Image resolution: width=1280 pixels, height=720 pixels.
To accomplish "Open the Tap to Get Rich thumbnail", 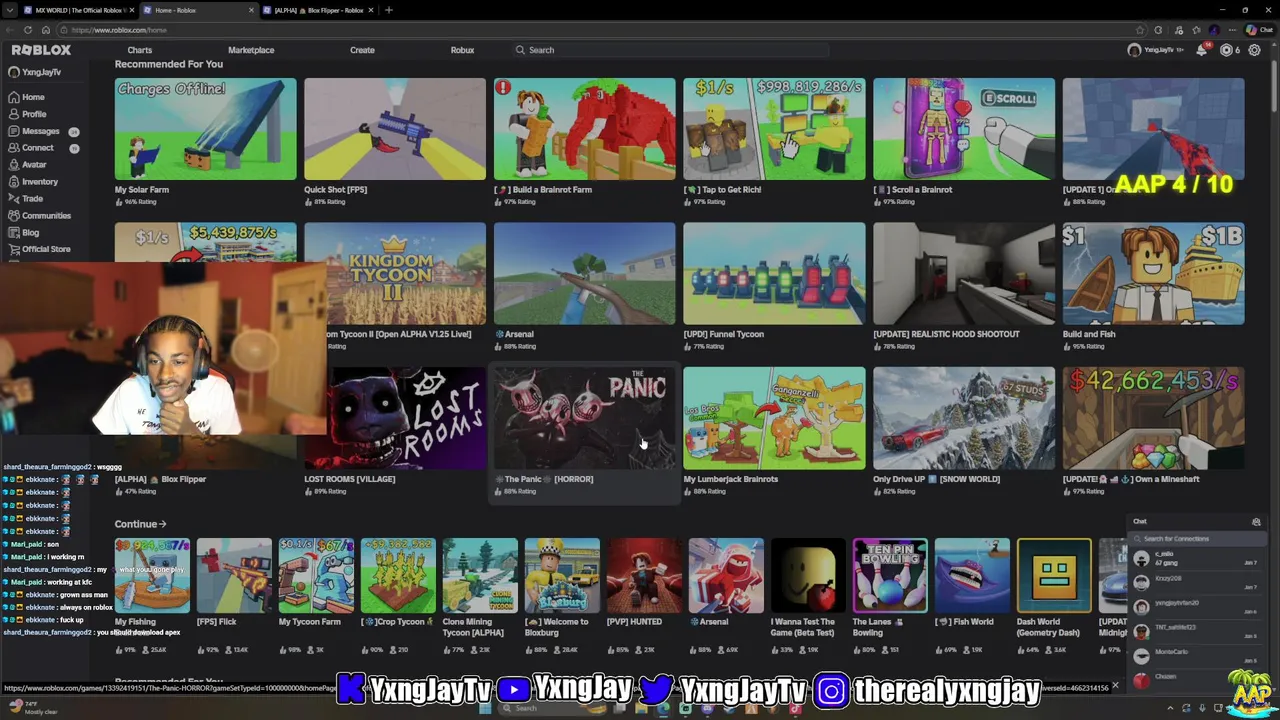I will 774,129.
